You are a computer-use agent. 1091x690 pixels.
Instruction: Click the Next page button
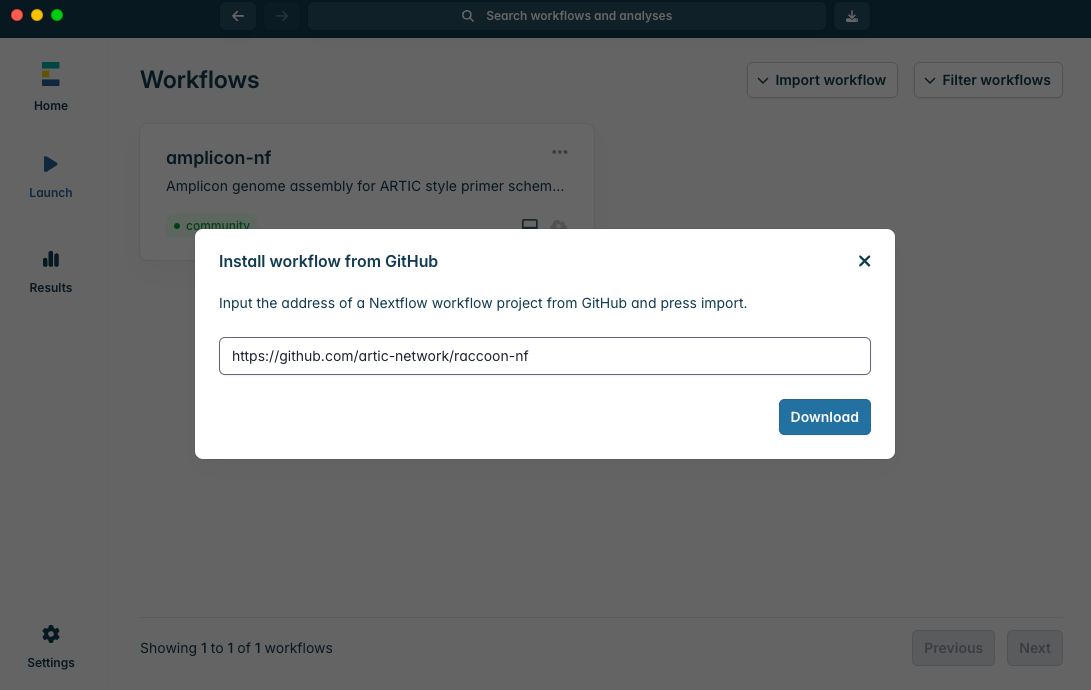pyautogui.click(x=1034, y=648)
